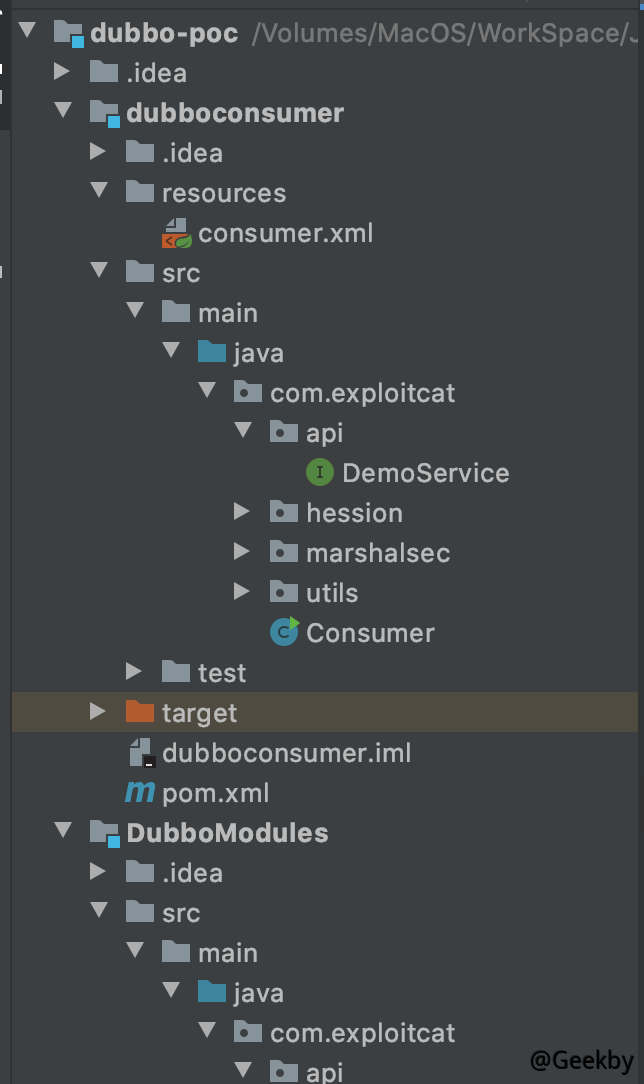
Task: Click the Consumer runnable class icon
Action: click(x=285, y=632)
